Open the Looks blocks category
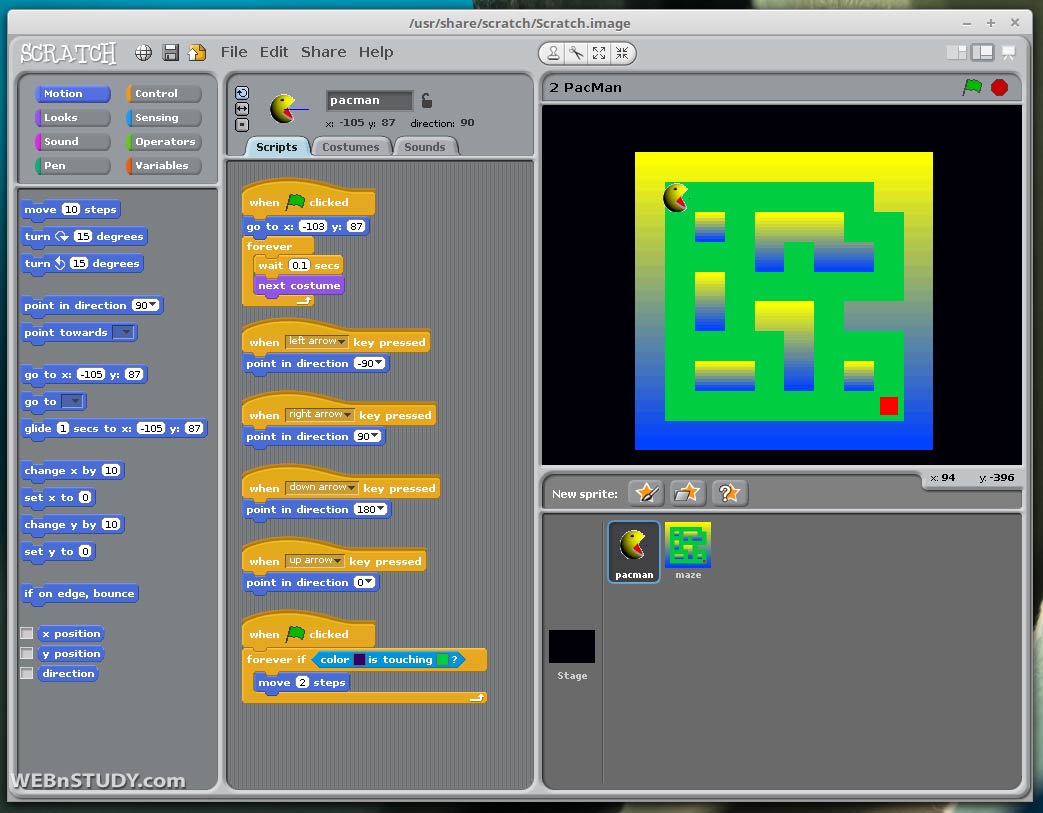Image resolution: width=1043 pixels, height=813 pixels. (x=73, y=118)
